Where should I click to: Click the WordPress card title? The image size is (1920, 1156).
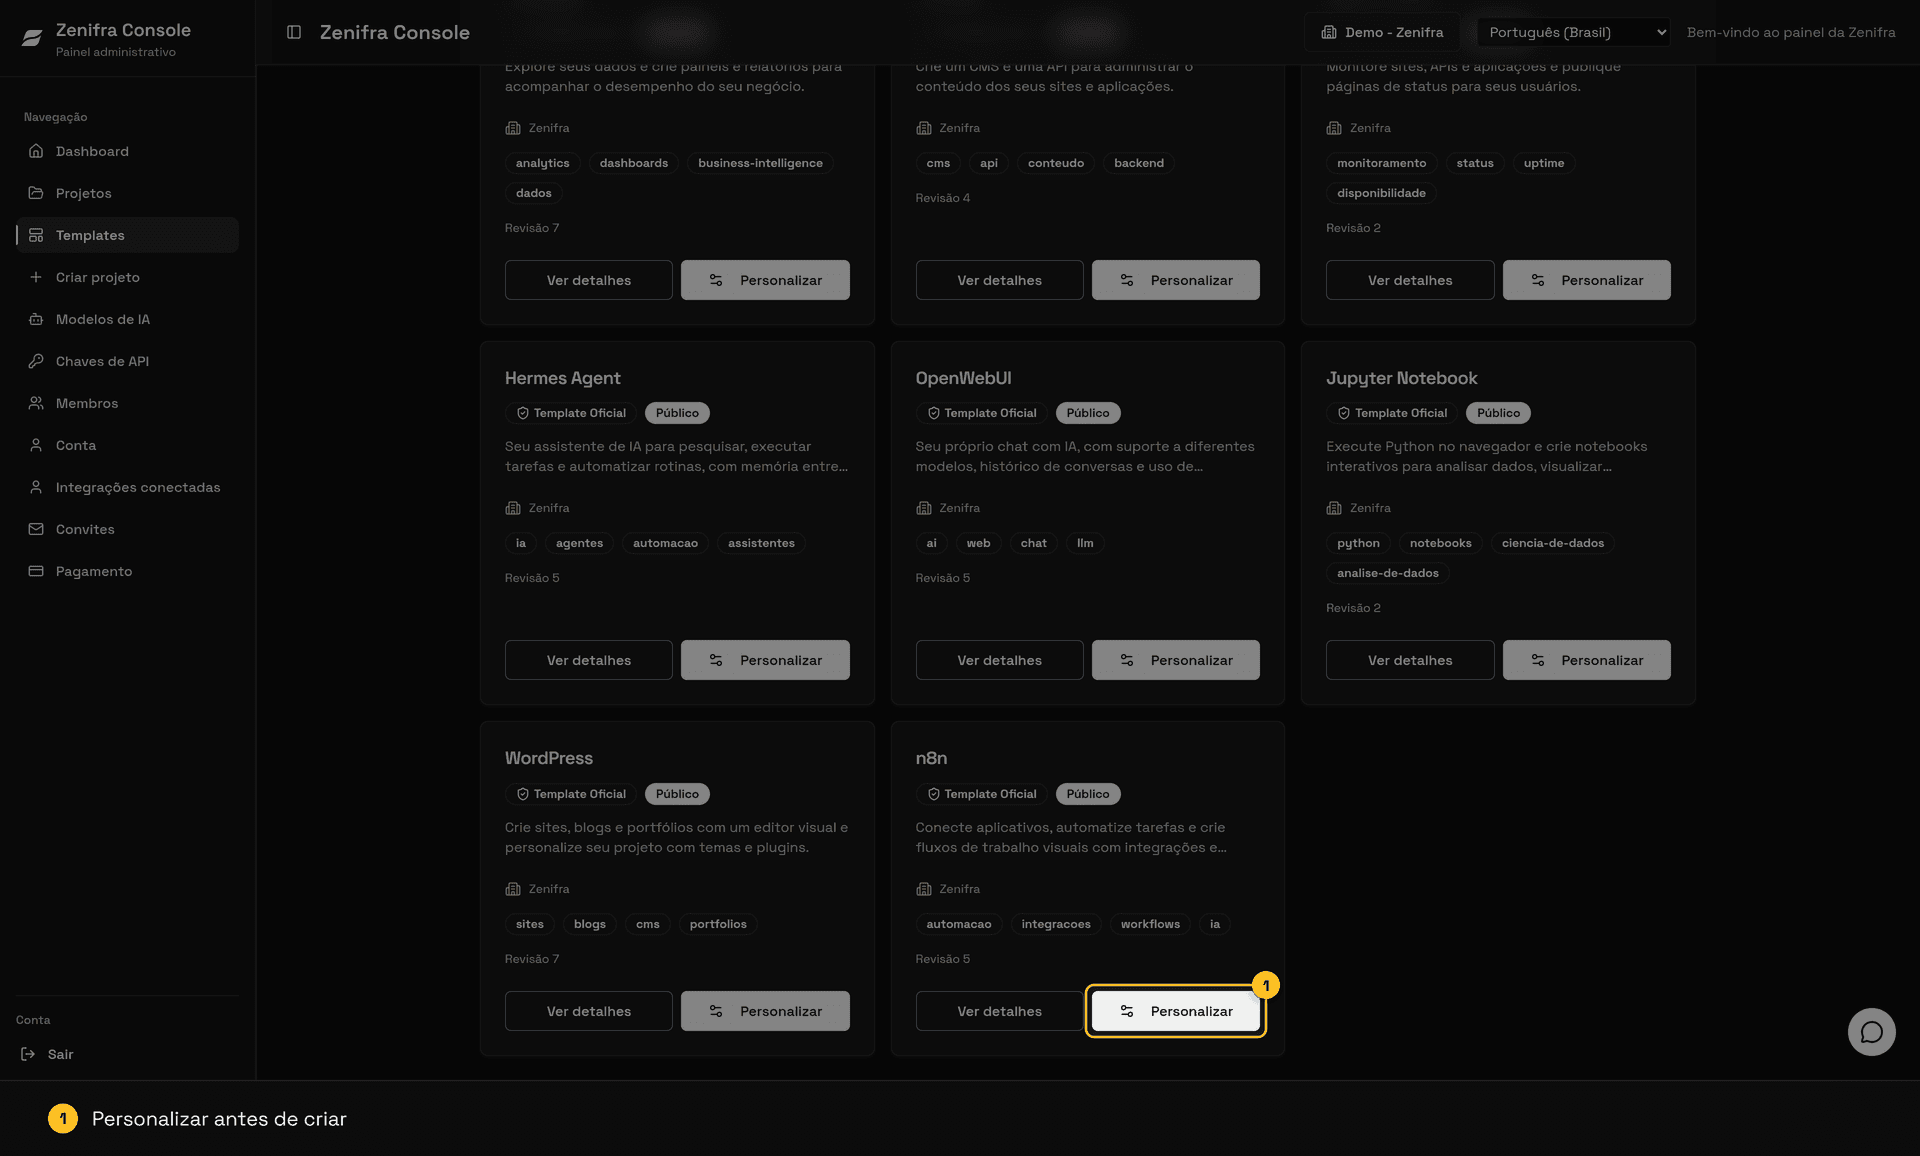549,758
